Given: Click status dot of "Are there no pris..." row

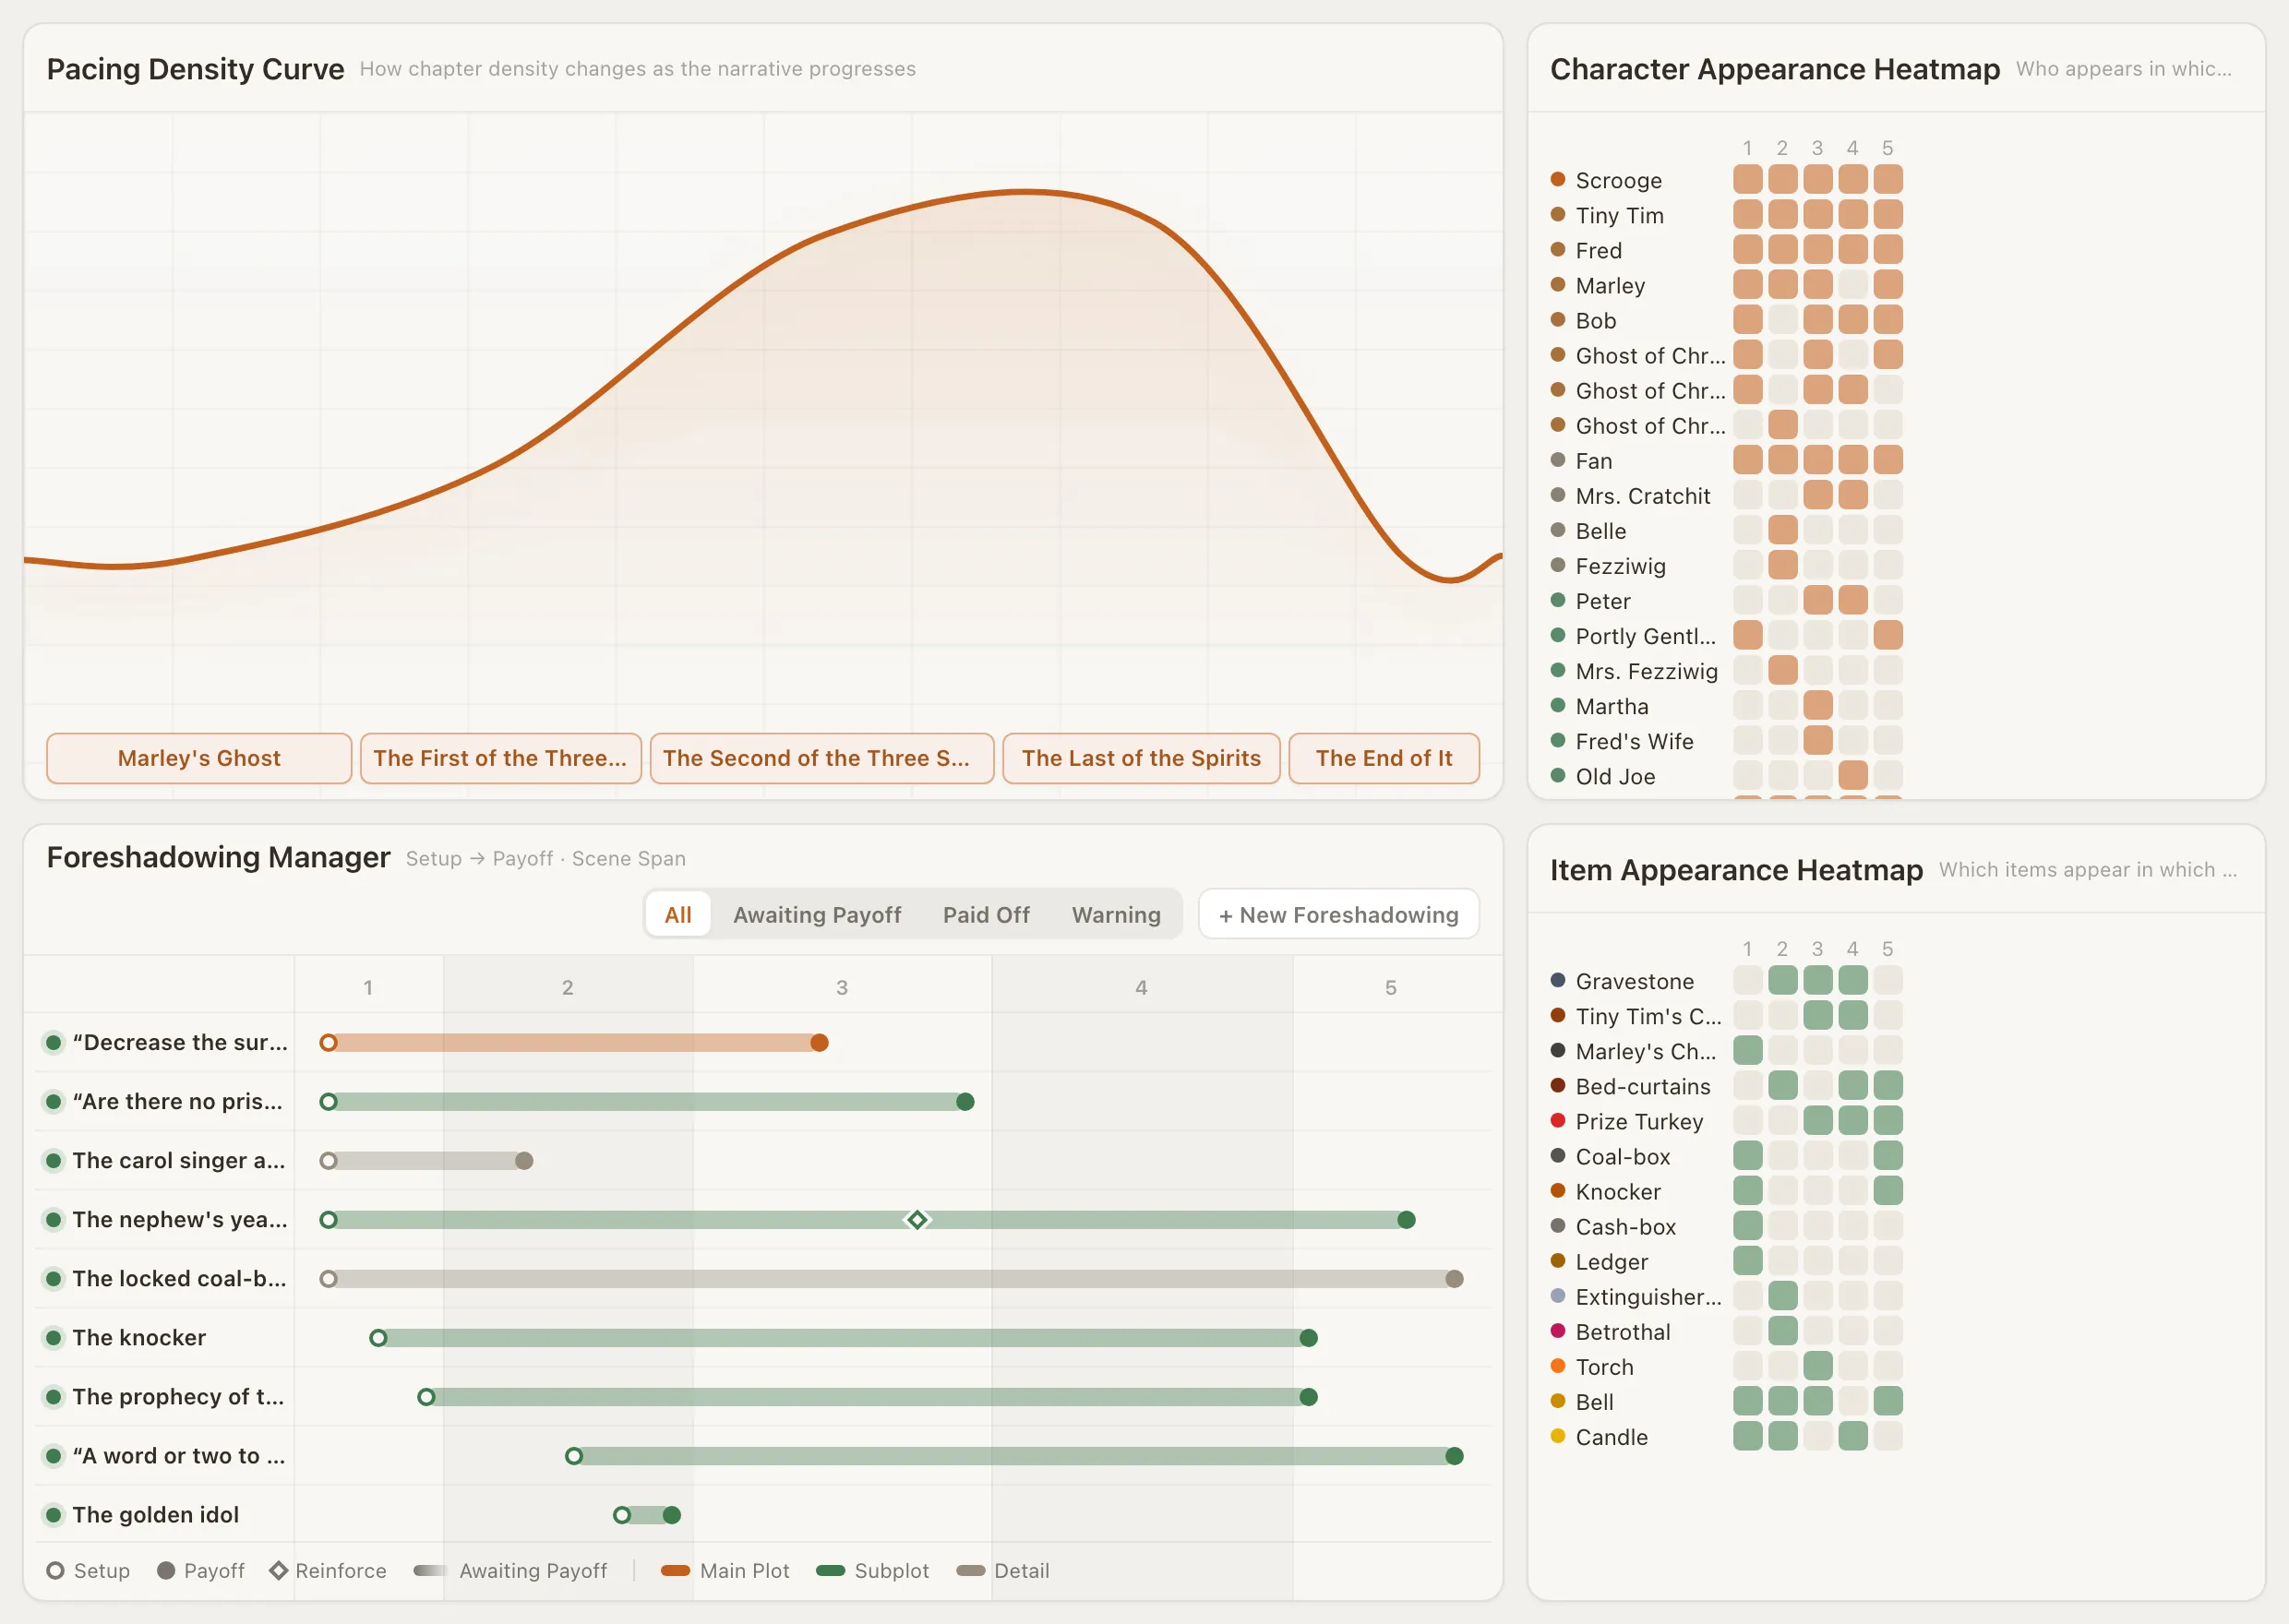Looking at the screenshot, I should tap(54, 1102).
